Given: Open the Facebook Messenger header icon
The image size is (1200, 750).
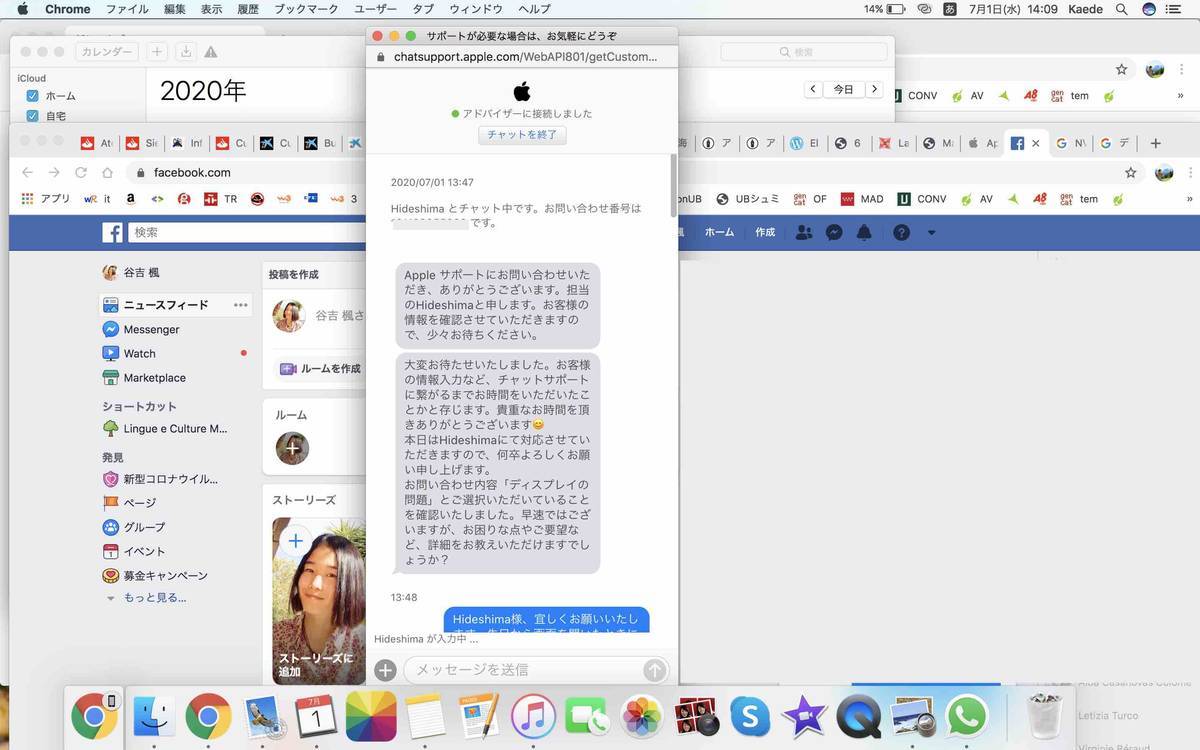Looking at the screenshot, I should point(834,232).
